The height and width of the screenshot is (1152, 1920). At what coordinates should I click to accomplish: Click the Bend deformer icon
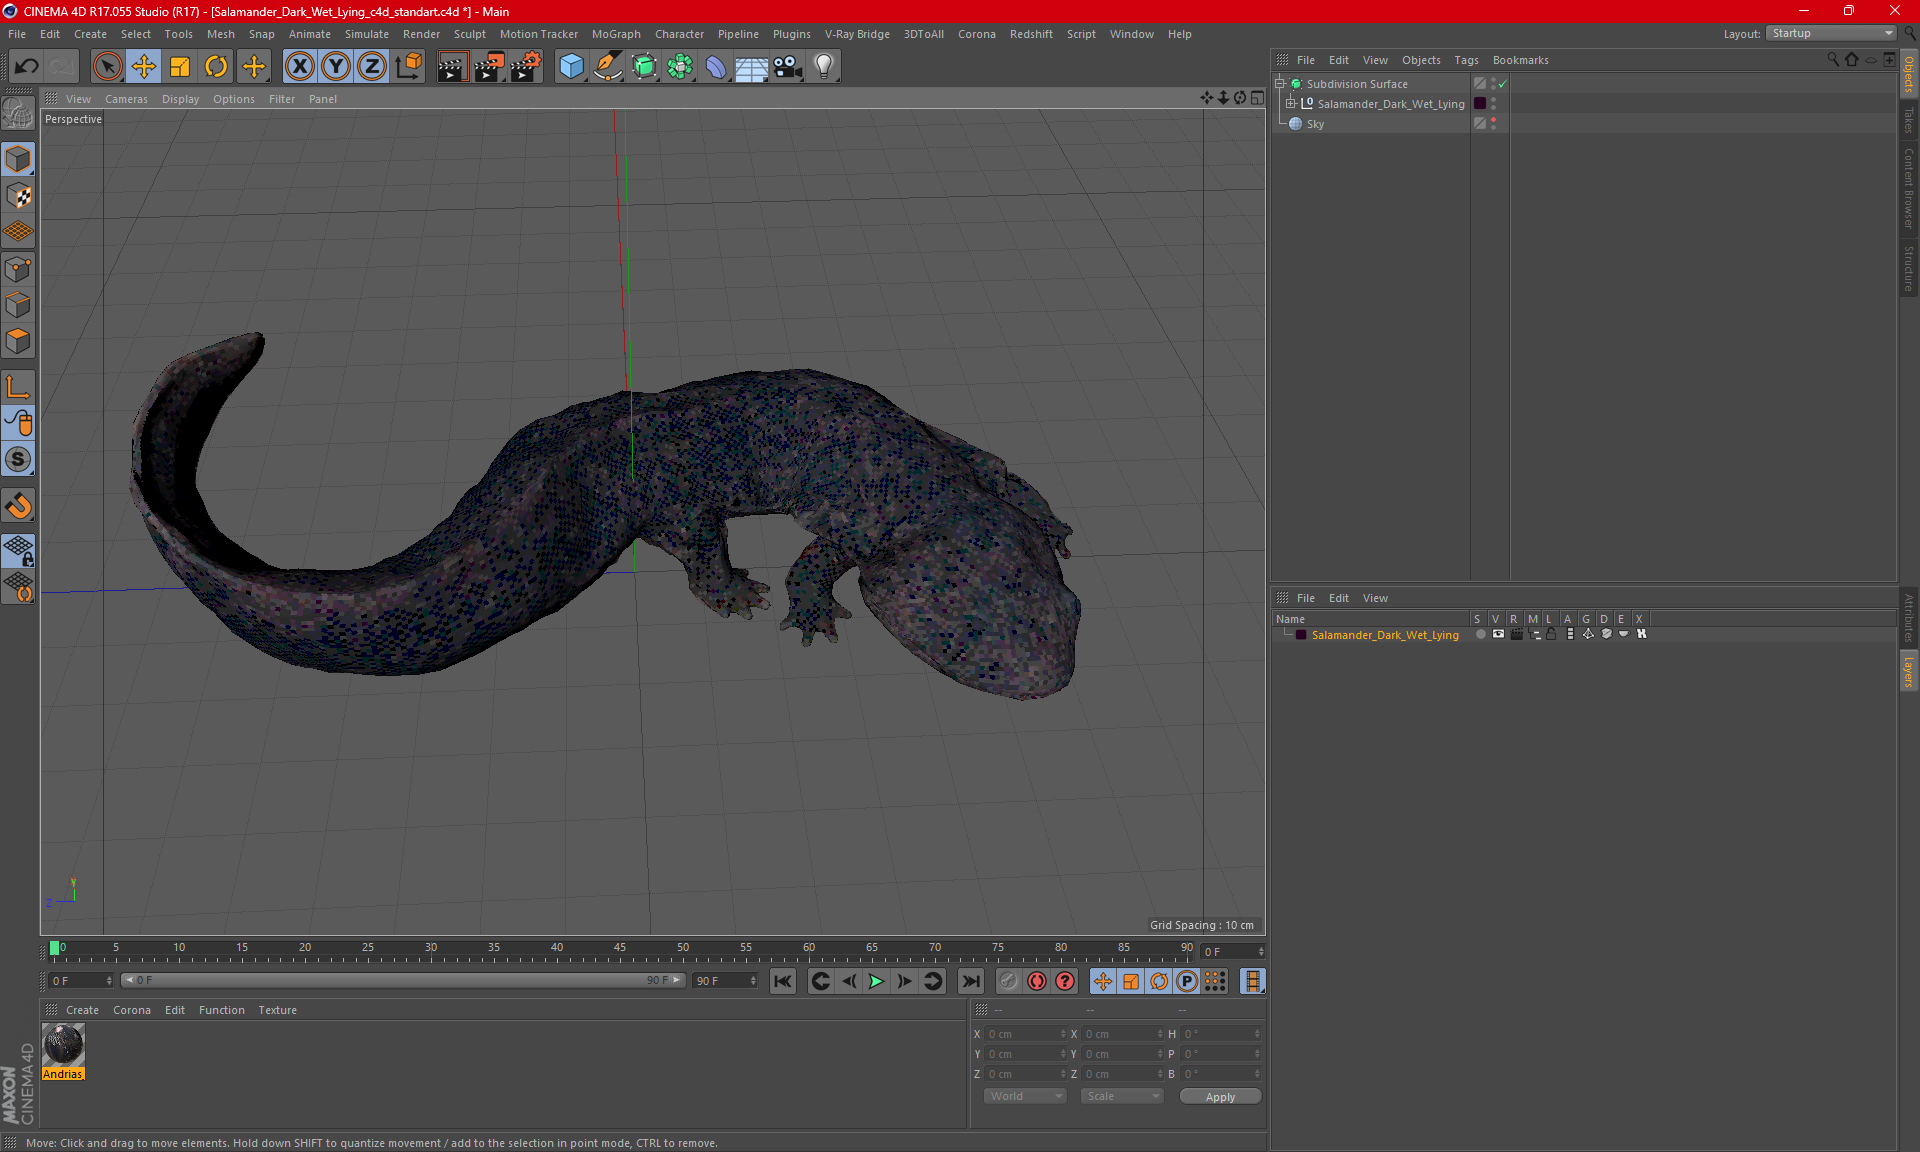tap(716, 67)
